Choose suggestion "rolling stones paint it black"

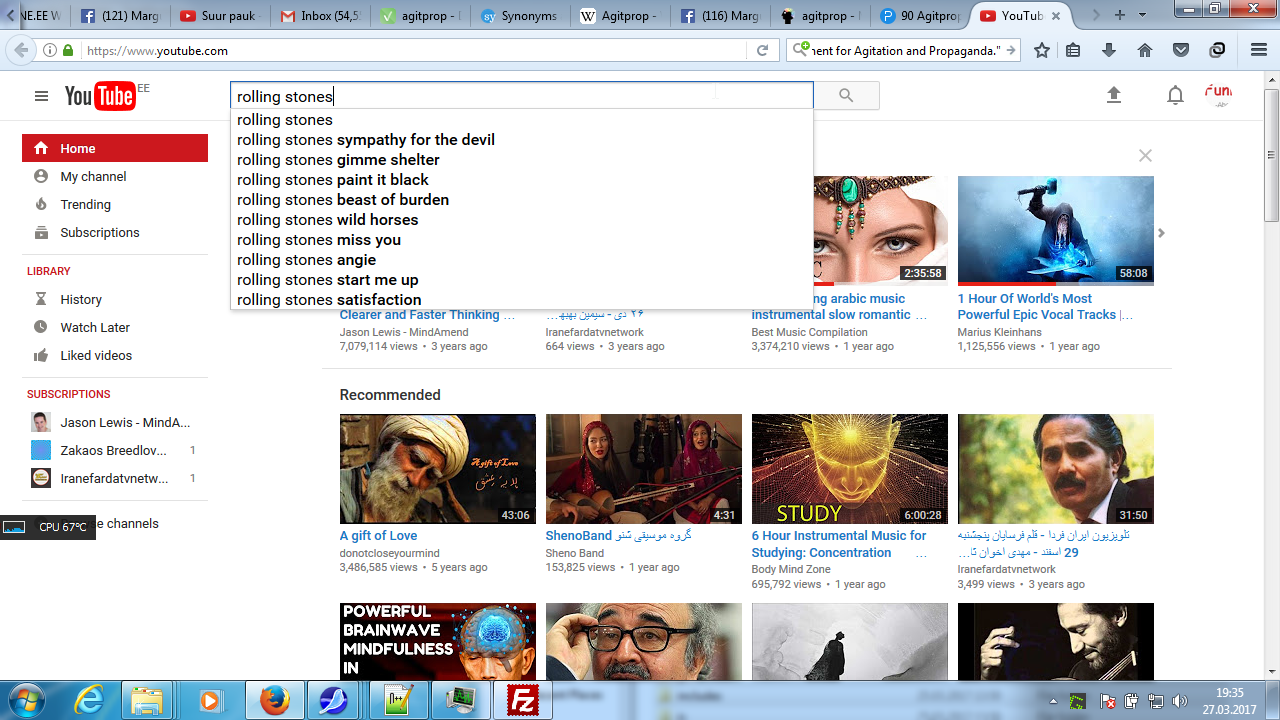pyautogui.click(x=522, y=180)
